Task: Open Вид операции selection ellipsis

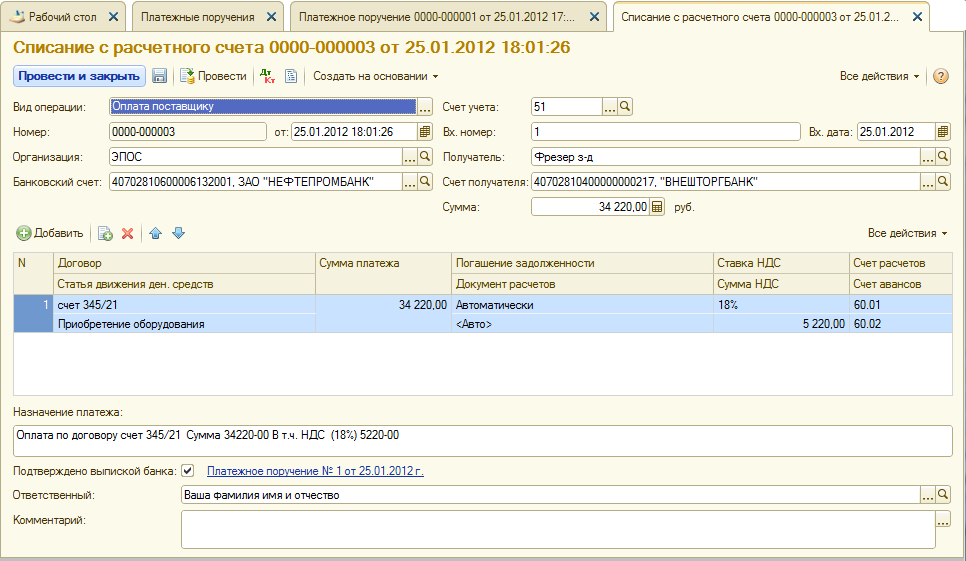Action: pyautogui.click(x=424, y=107)
